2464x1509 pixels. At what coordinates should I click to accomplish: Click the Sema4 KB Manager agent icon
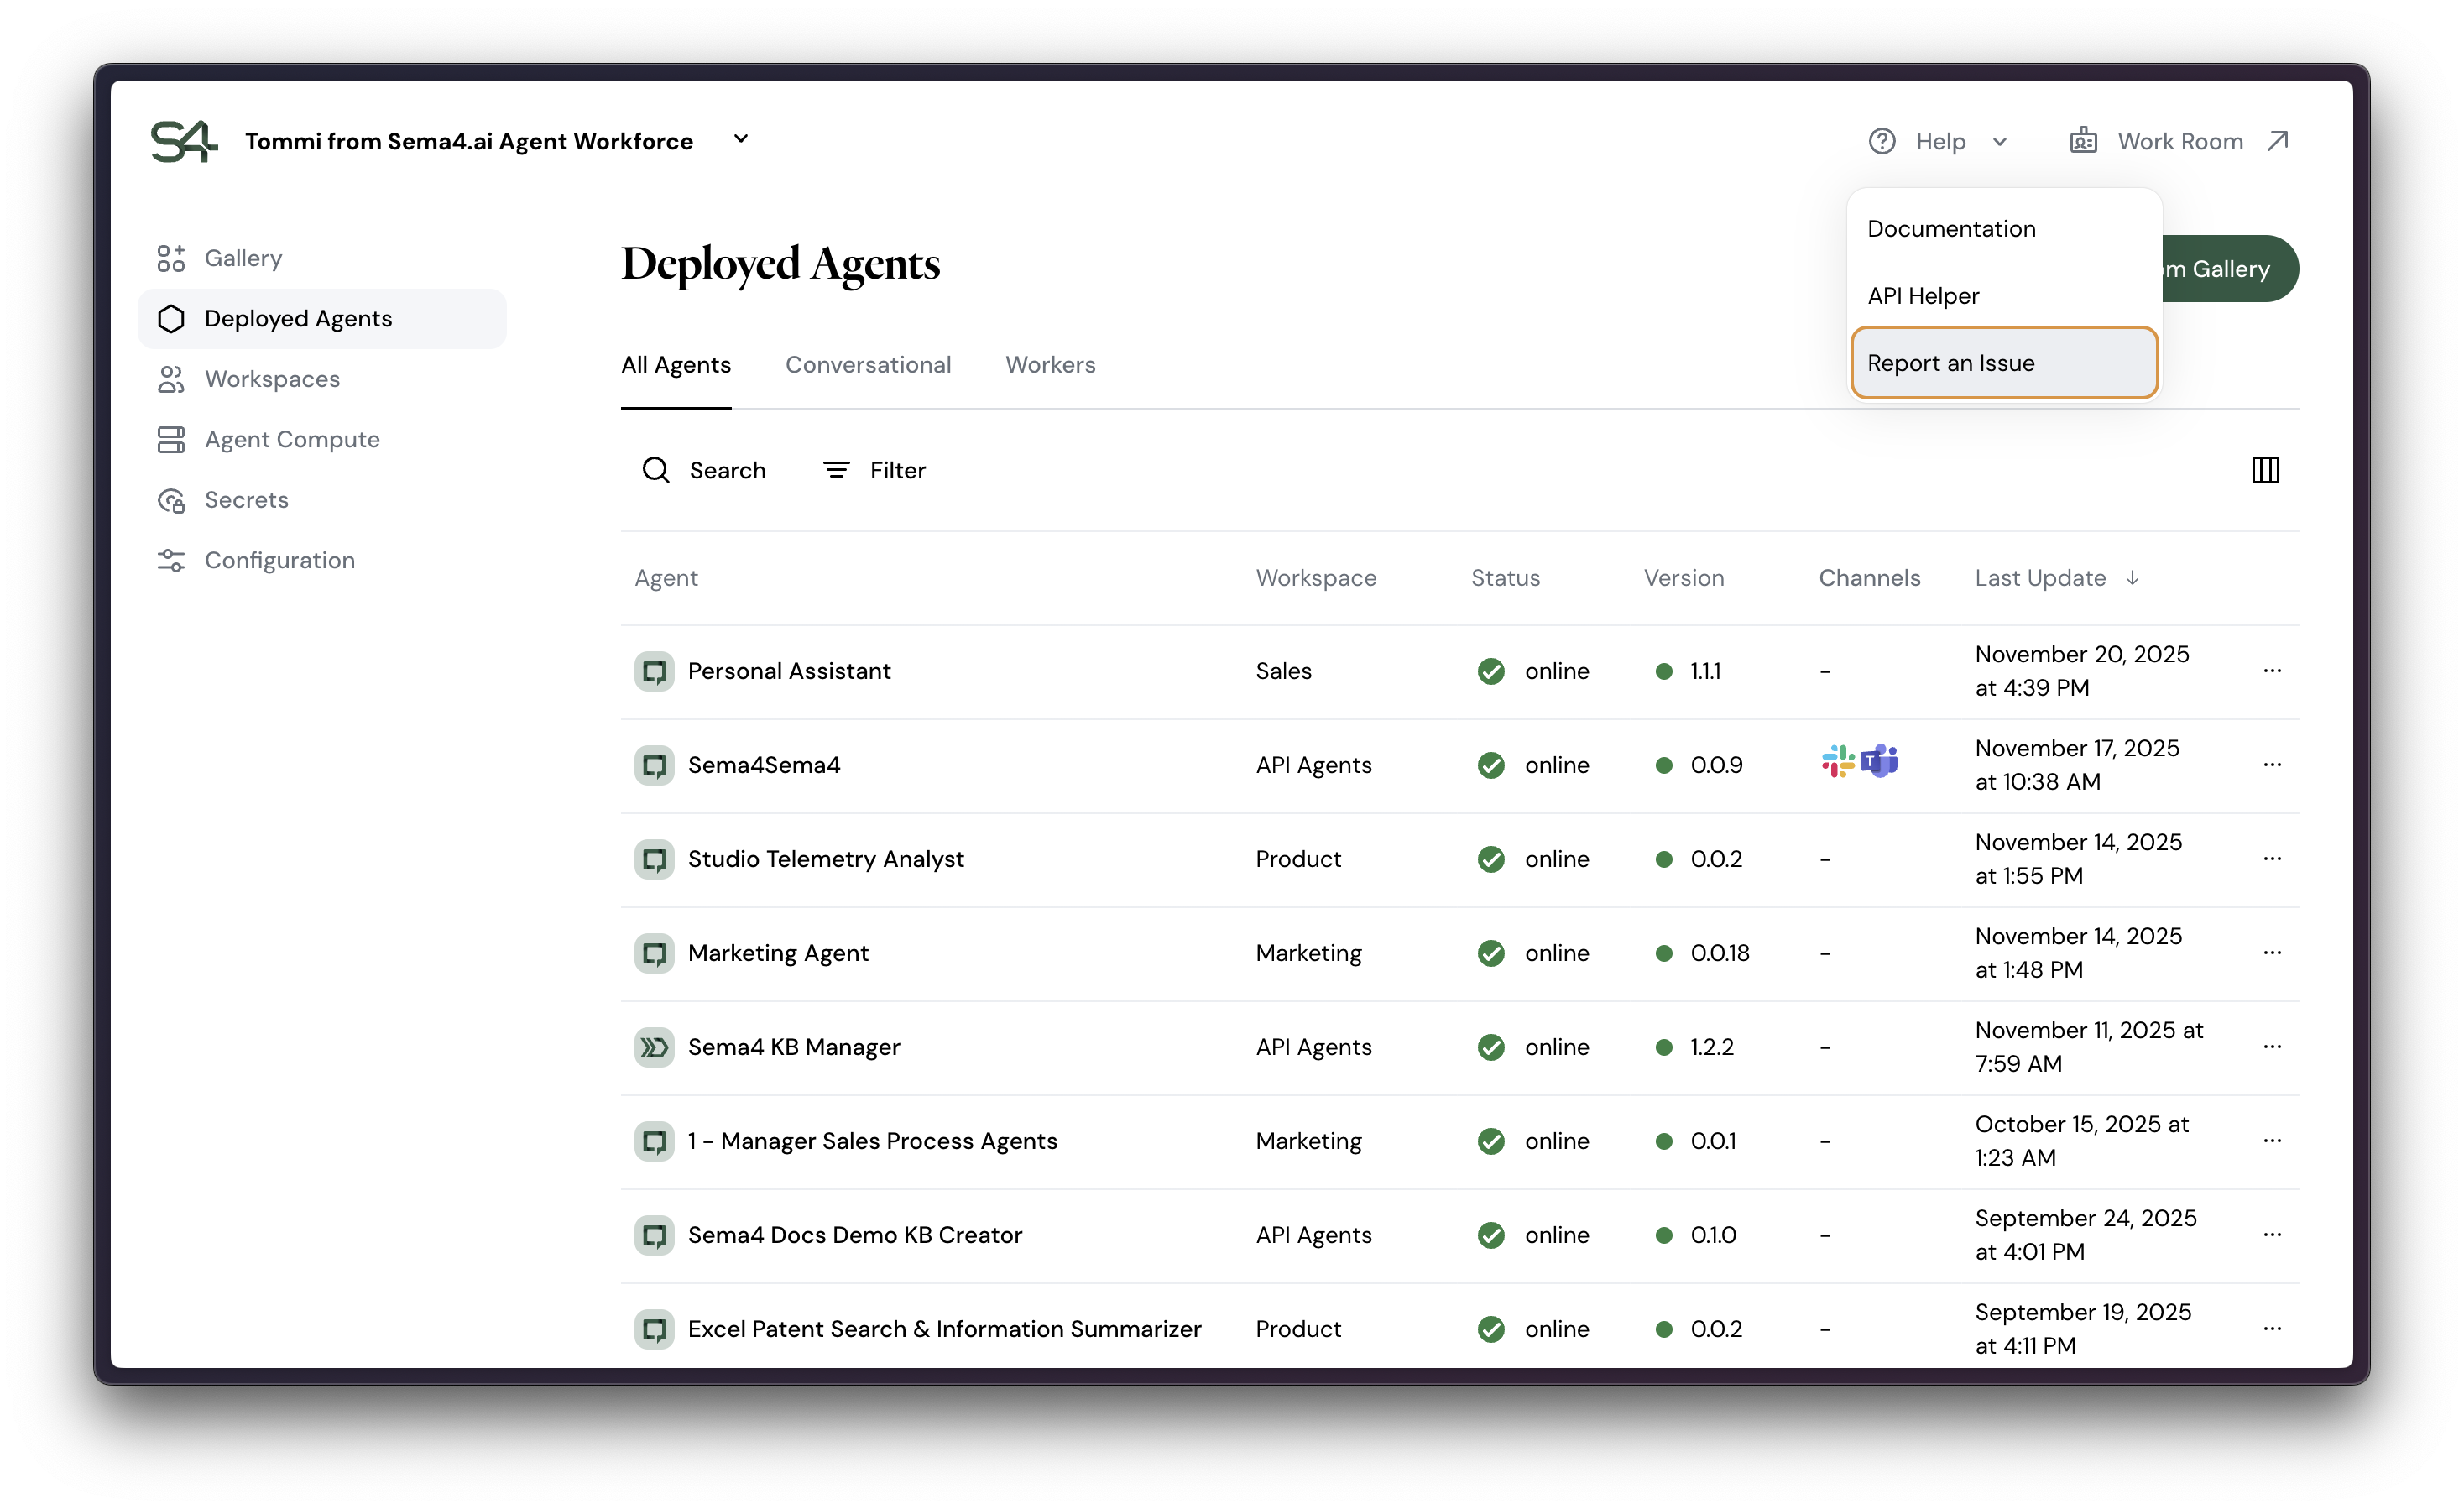(654, 1047)
